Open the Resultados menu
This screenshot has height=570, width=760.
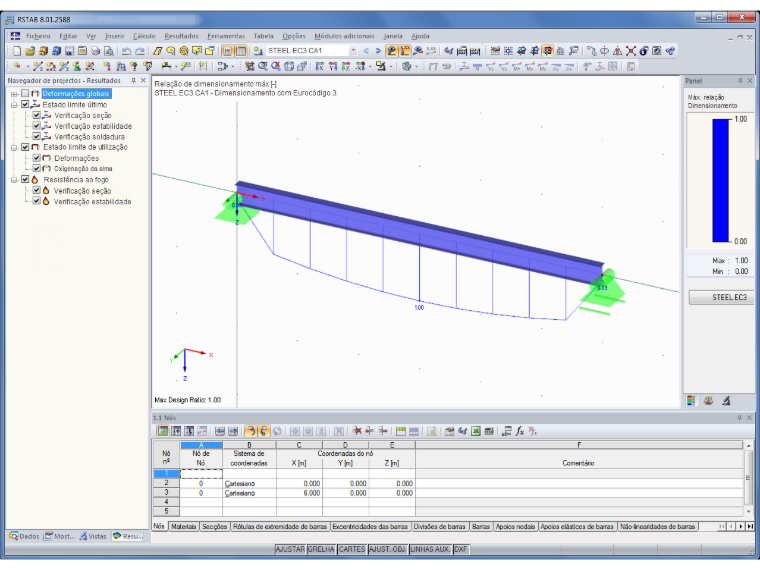tap(181, 36)
